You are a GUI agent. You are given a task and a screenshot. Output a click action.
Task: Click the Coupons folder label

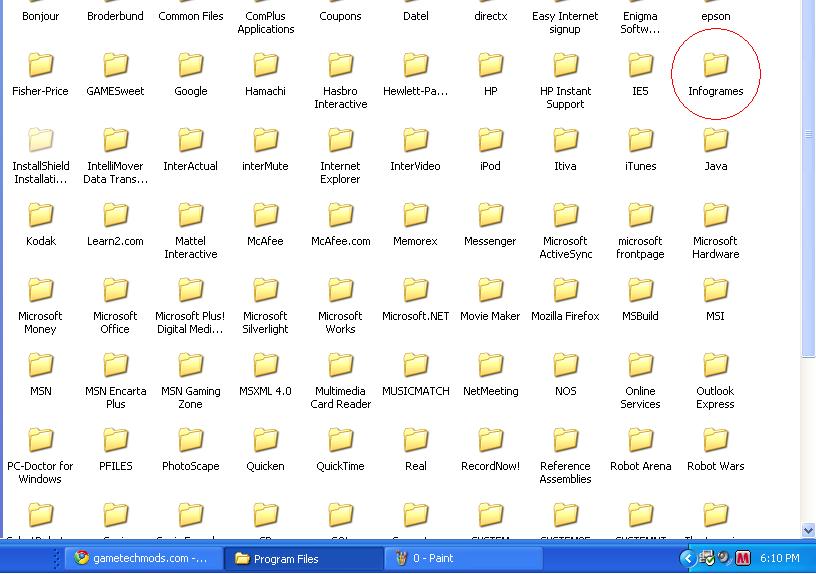point(340,16)
